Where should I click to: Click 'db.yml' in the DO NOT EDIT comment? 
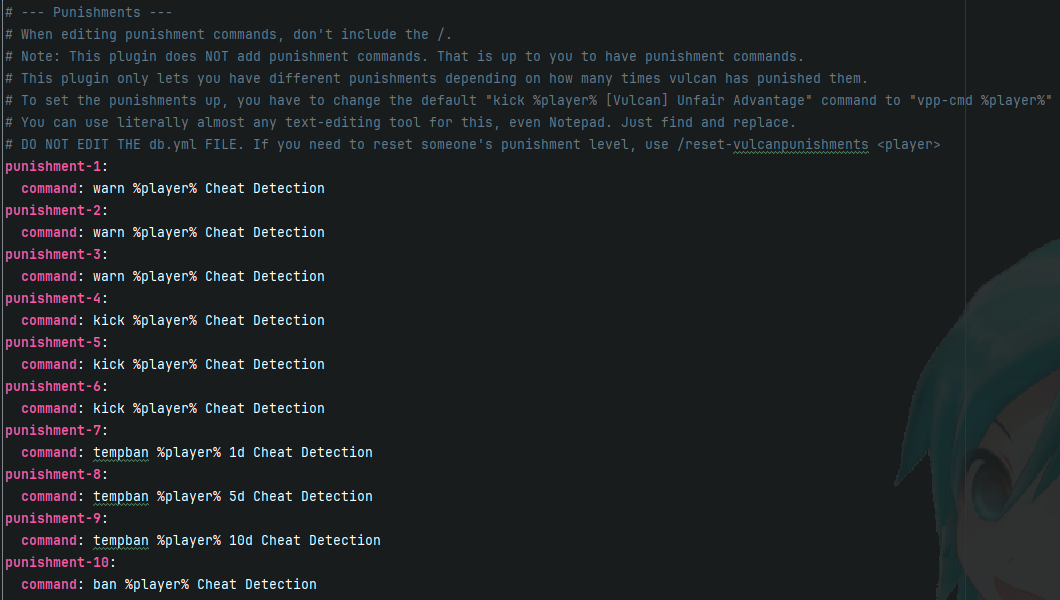(173, 145)
